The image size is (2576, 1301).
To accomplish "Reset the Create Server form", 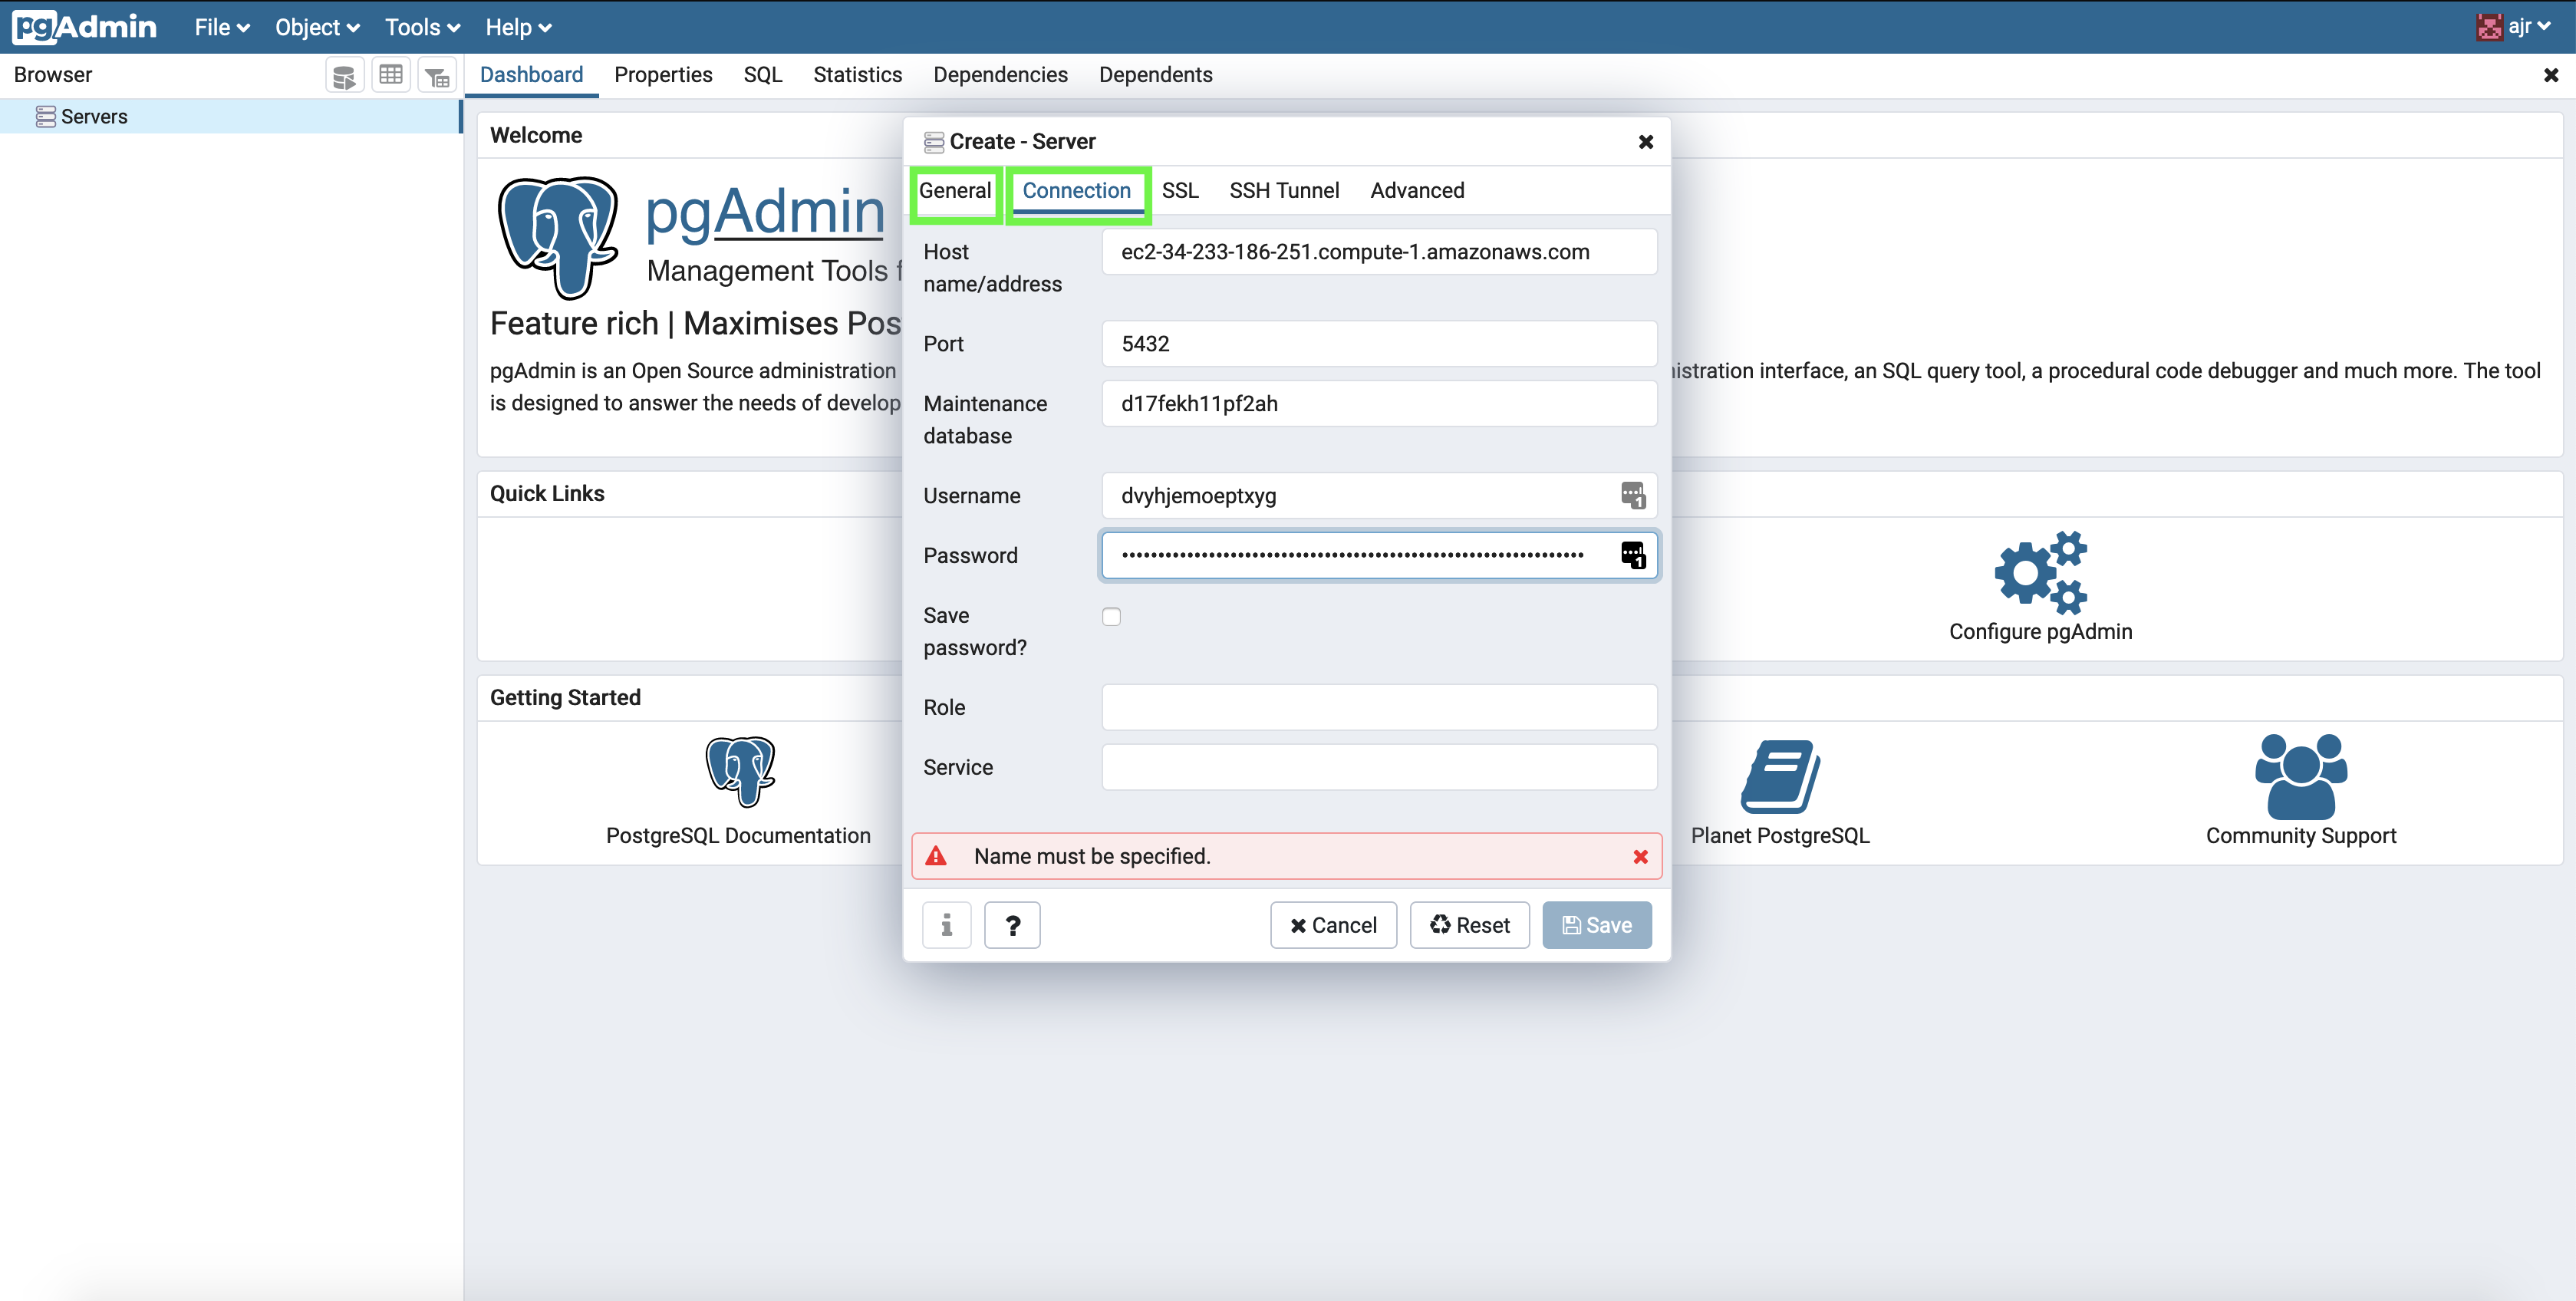I will click(1469, 925).
